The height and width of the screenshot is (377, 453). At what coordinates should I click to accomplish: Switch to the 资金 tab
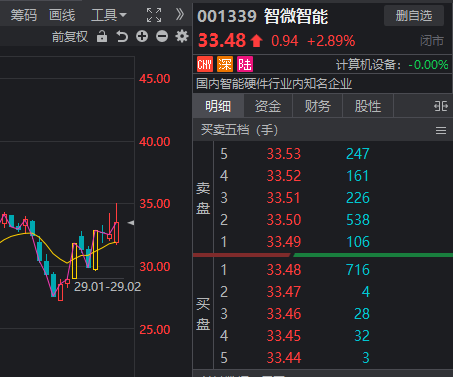(x=268, y=106)
